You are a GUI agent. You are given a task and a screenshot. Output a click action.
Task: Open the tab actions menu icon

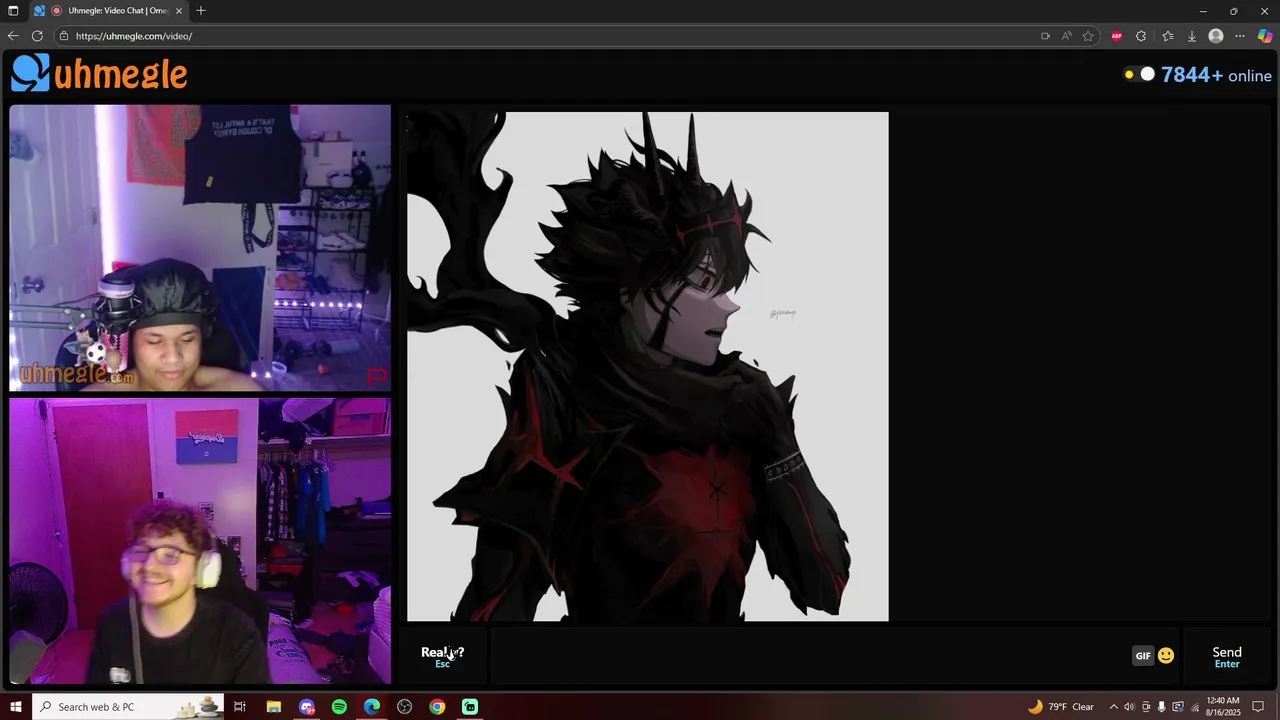coord(13,11)
